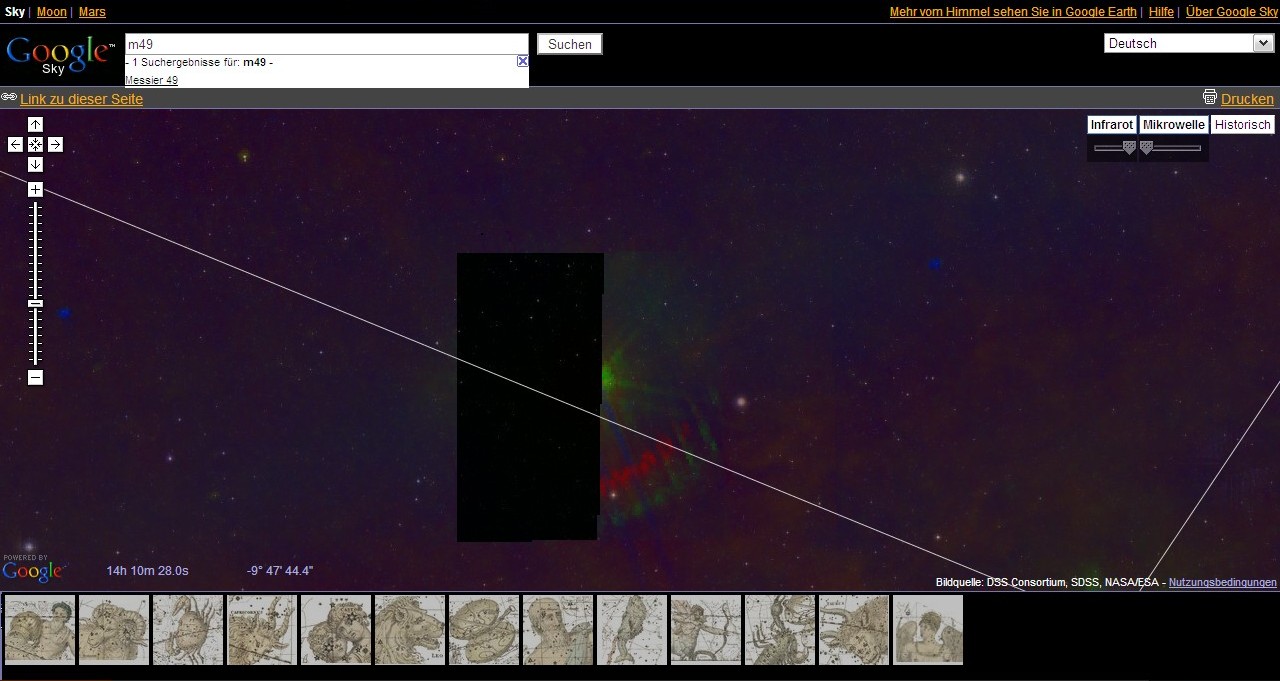This screenshot has width=1280, height=681.
Task: Select the last (Virgo) constellation thumbnail
Action: [x=928, y=630]
